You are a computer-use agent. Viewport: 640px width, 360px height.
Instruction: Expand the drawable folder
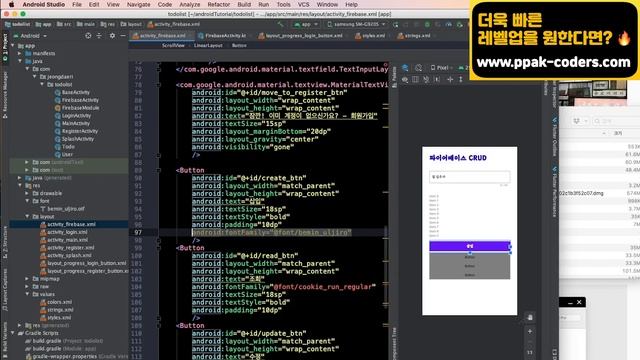27,193
